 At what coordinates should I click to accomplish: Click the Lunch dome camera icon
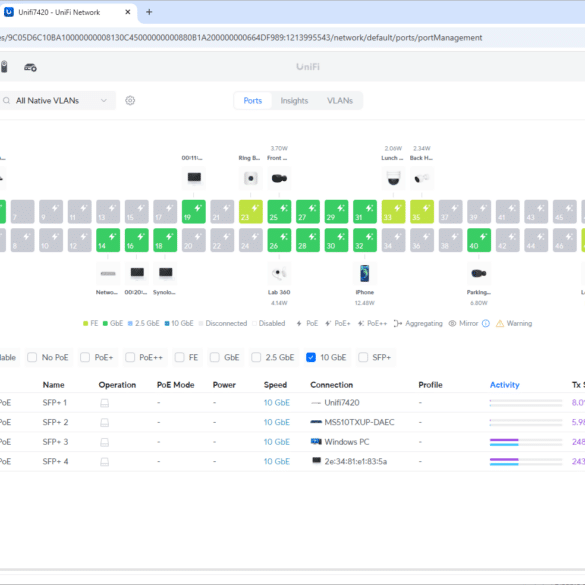coord(393,178)
